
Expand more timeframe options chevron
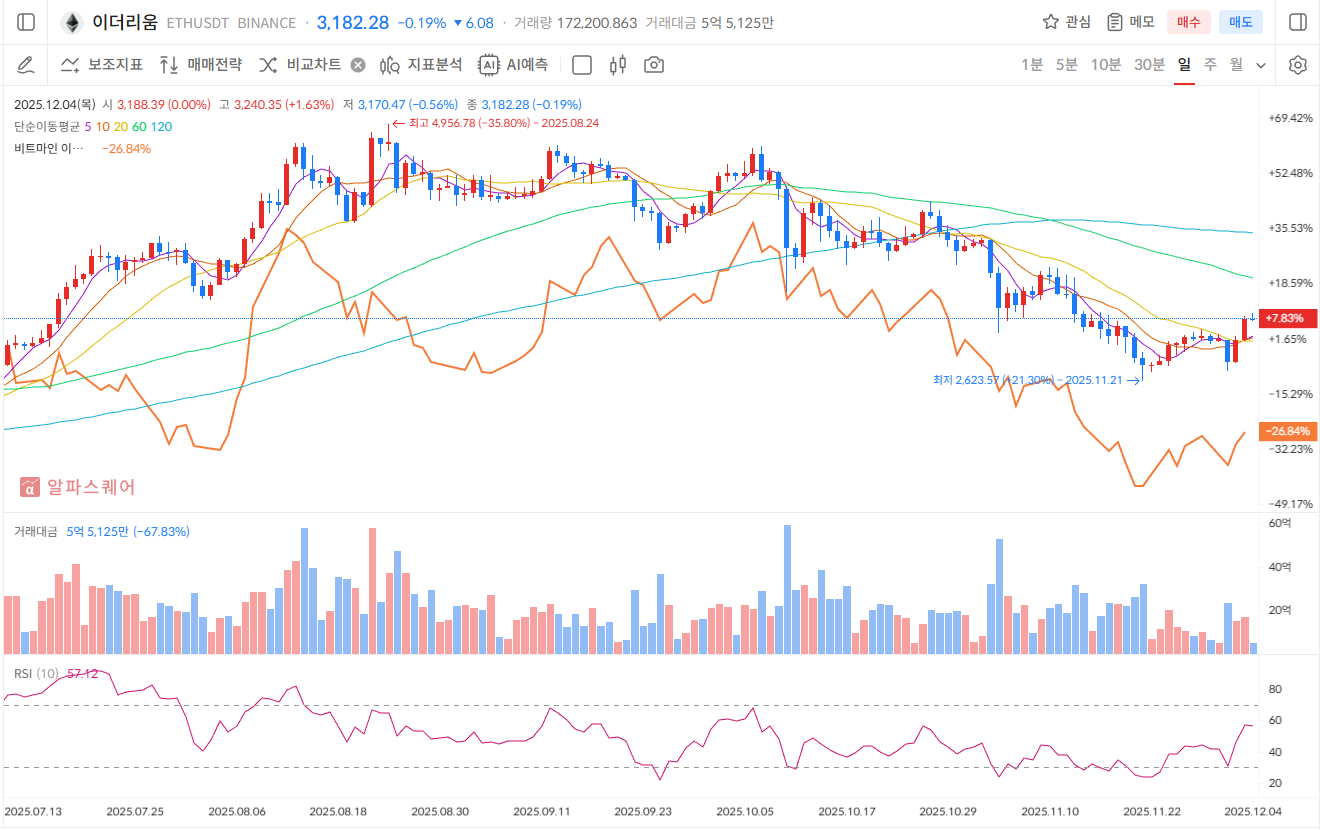click(x=1261, y=65)
